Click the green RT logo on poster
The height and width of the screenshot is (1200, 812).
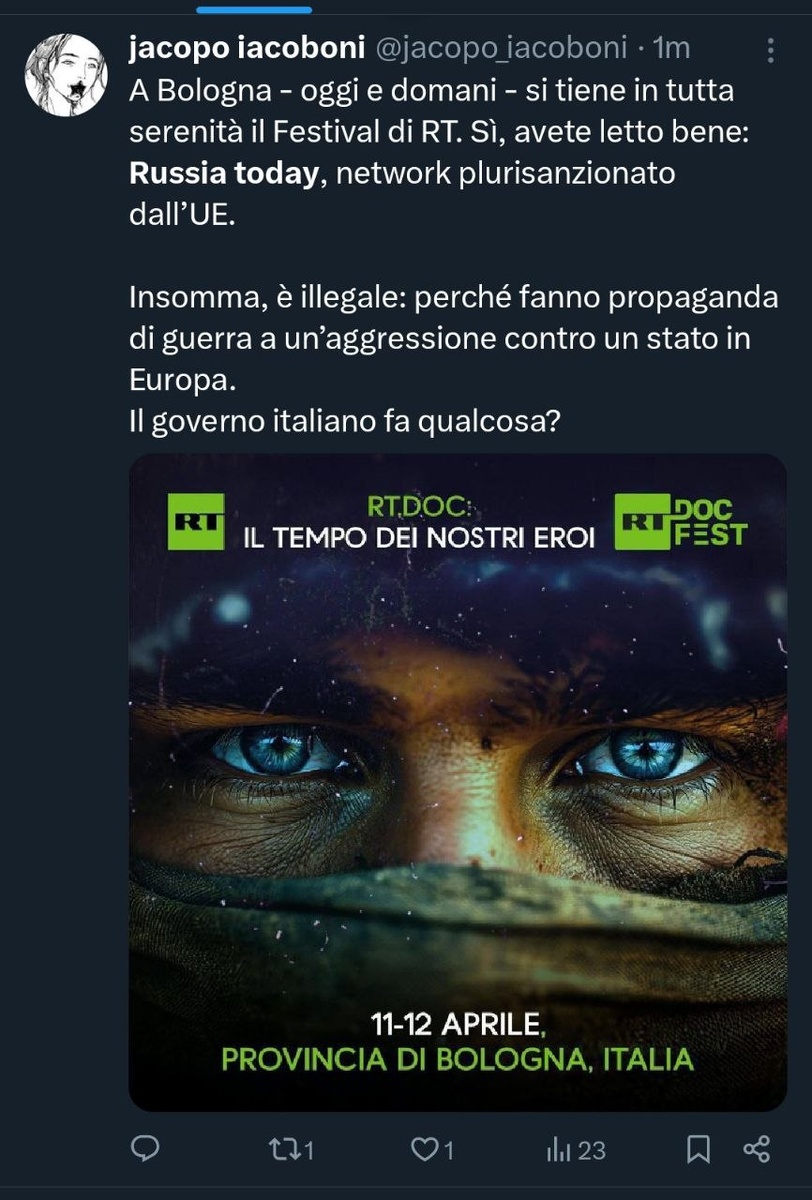click(196, 521)
